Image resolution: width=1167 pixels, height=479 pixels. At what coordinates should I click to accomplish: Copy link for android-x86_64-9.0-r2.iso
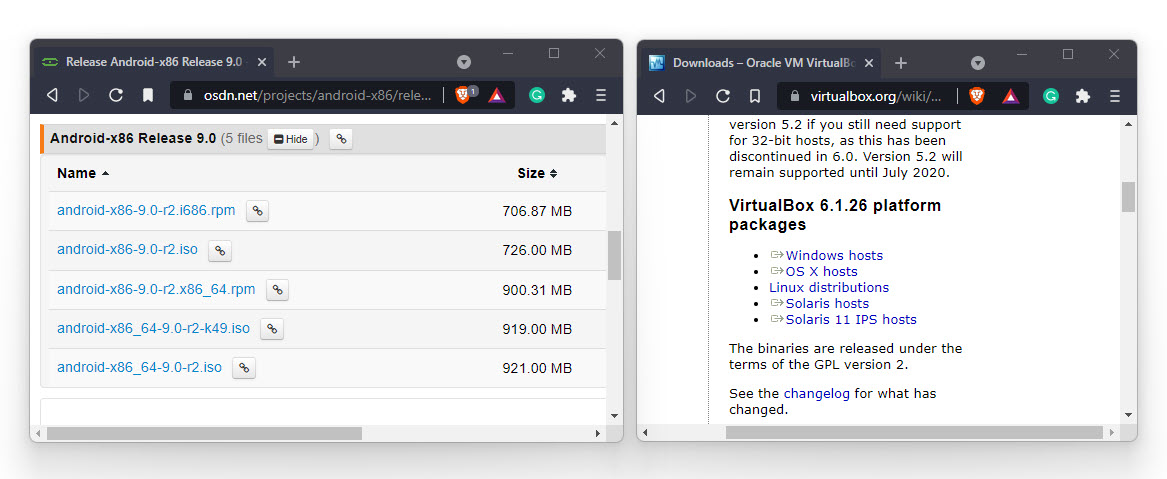pyautogui.click(x=244, y=368)
